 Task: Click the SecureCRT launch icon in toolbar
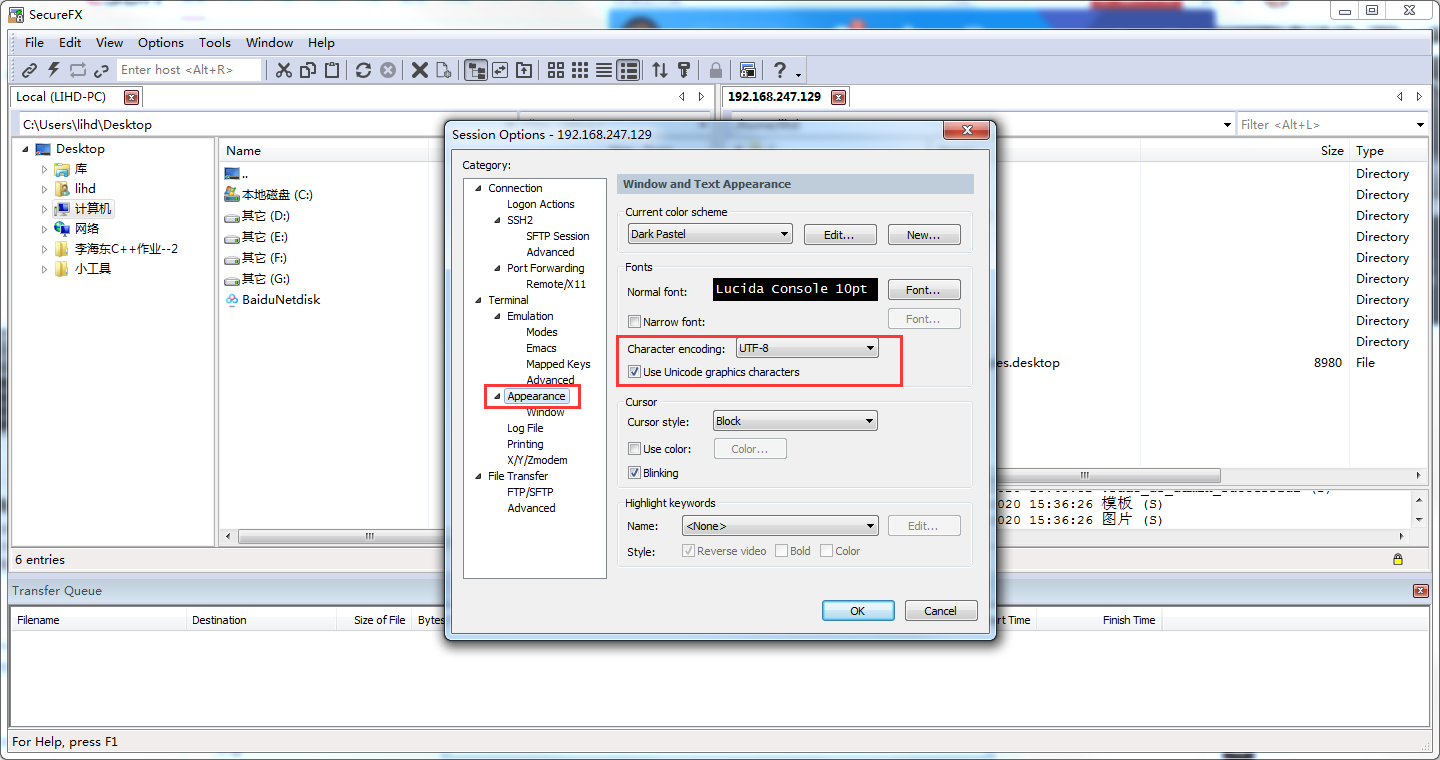748,70
